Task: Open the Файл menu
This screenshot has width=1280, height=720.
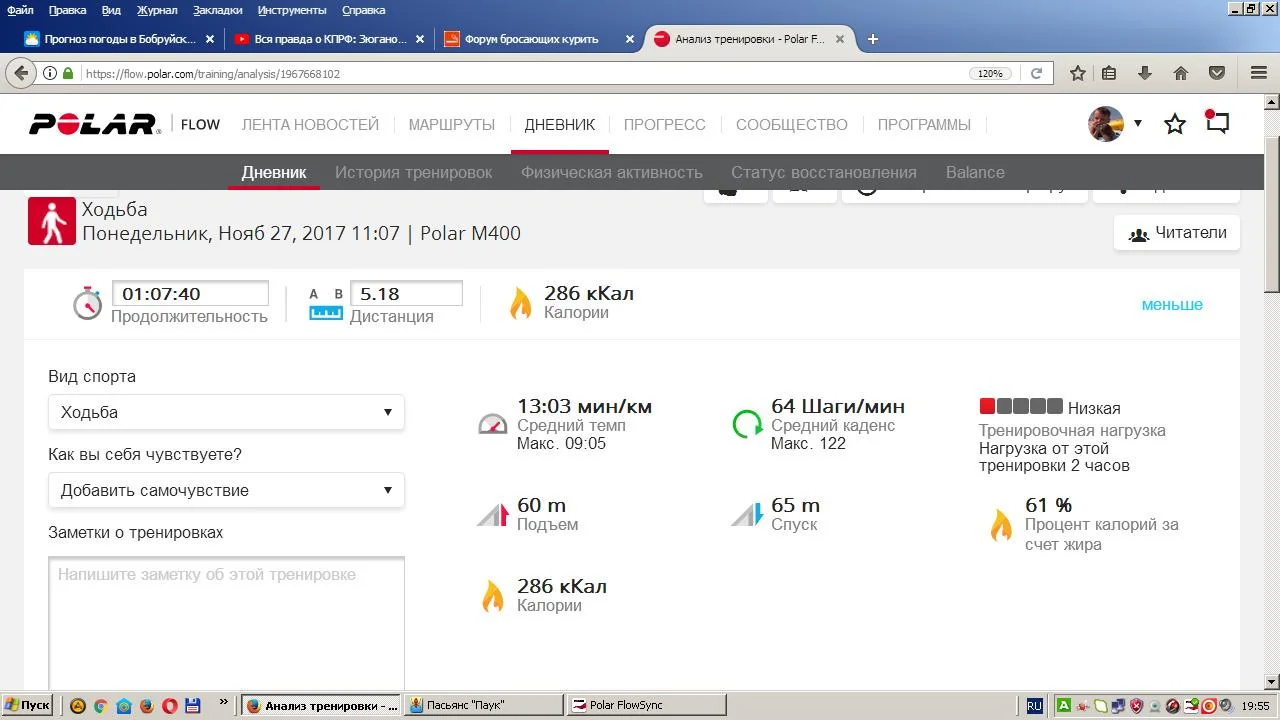Action: coord(20,10)
